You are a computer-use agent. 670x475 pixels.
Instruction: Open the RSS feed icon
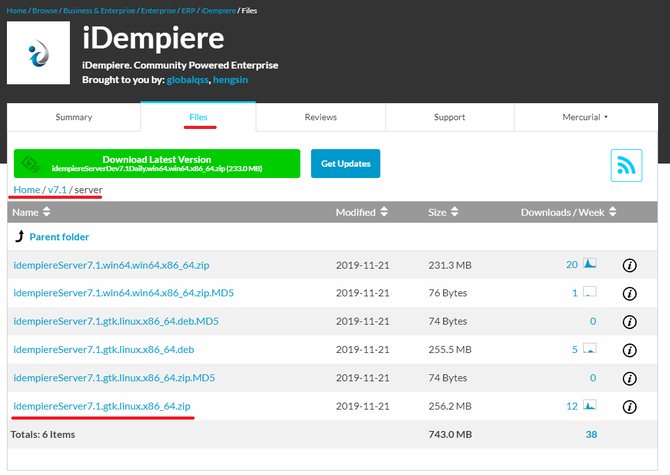(x=626, y=165)
